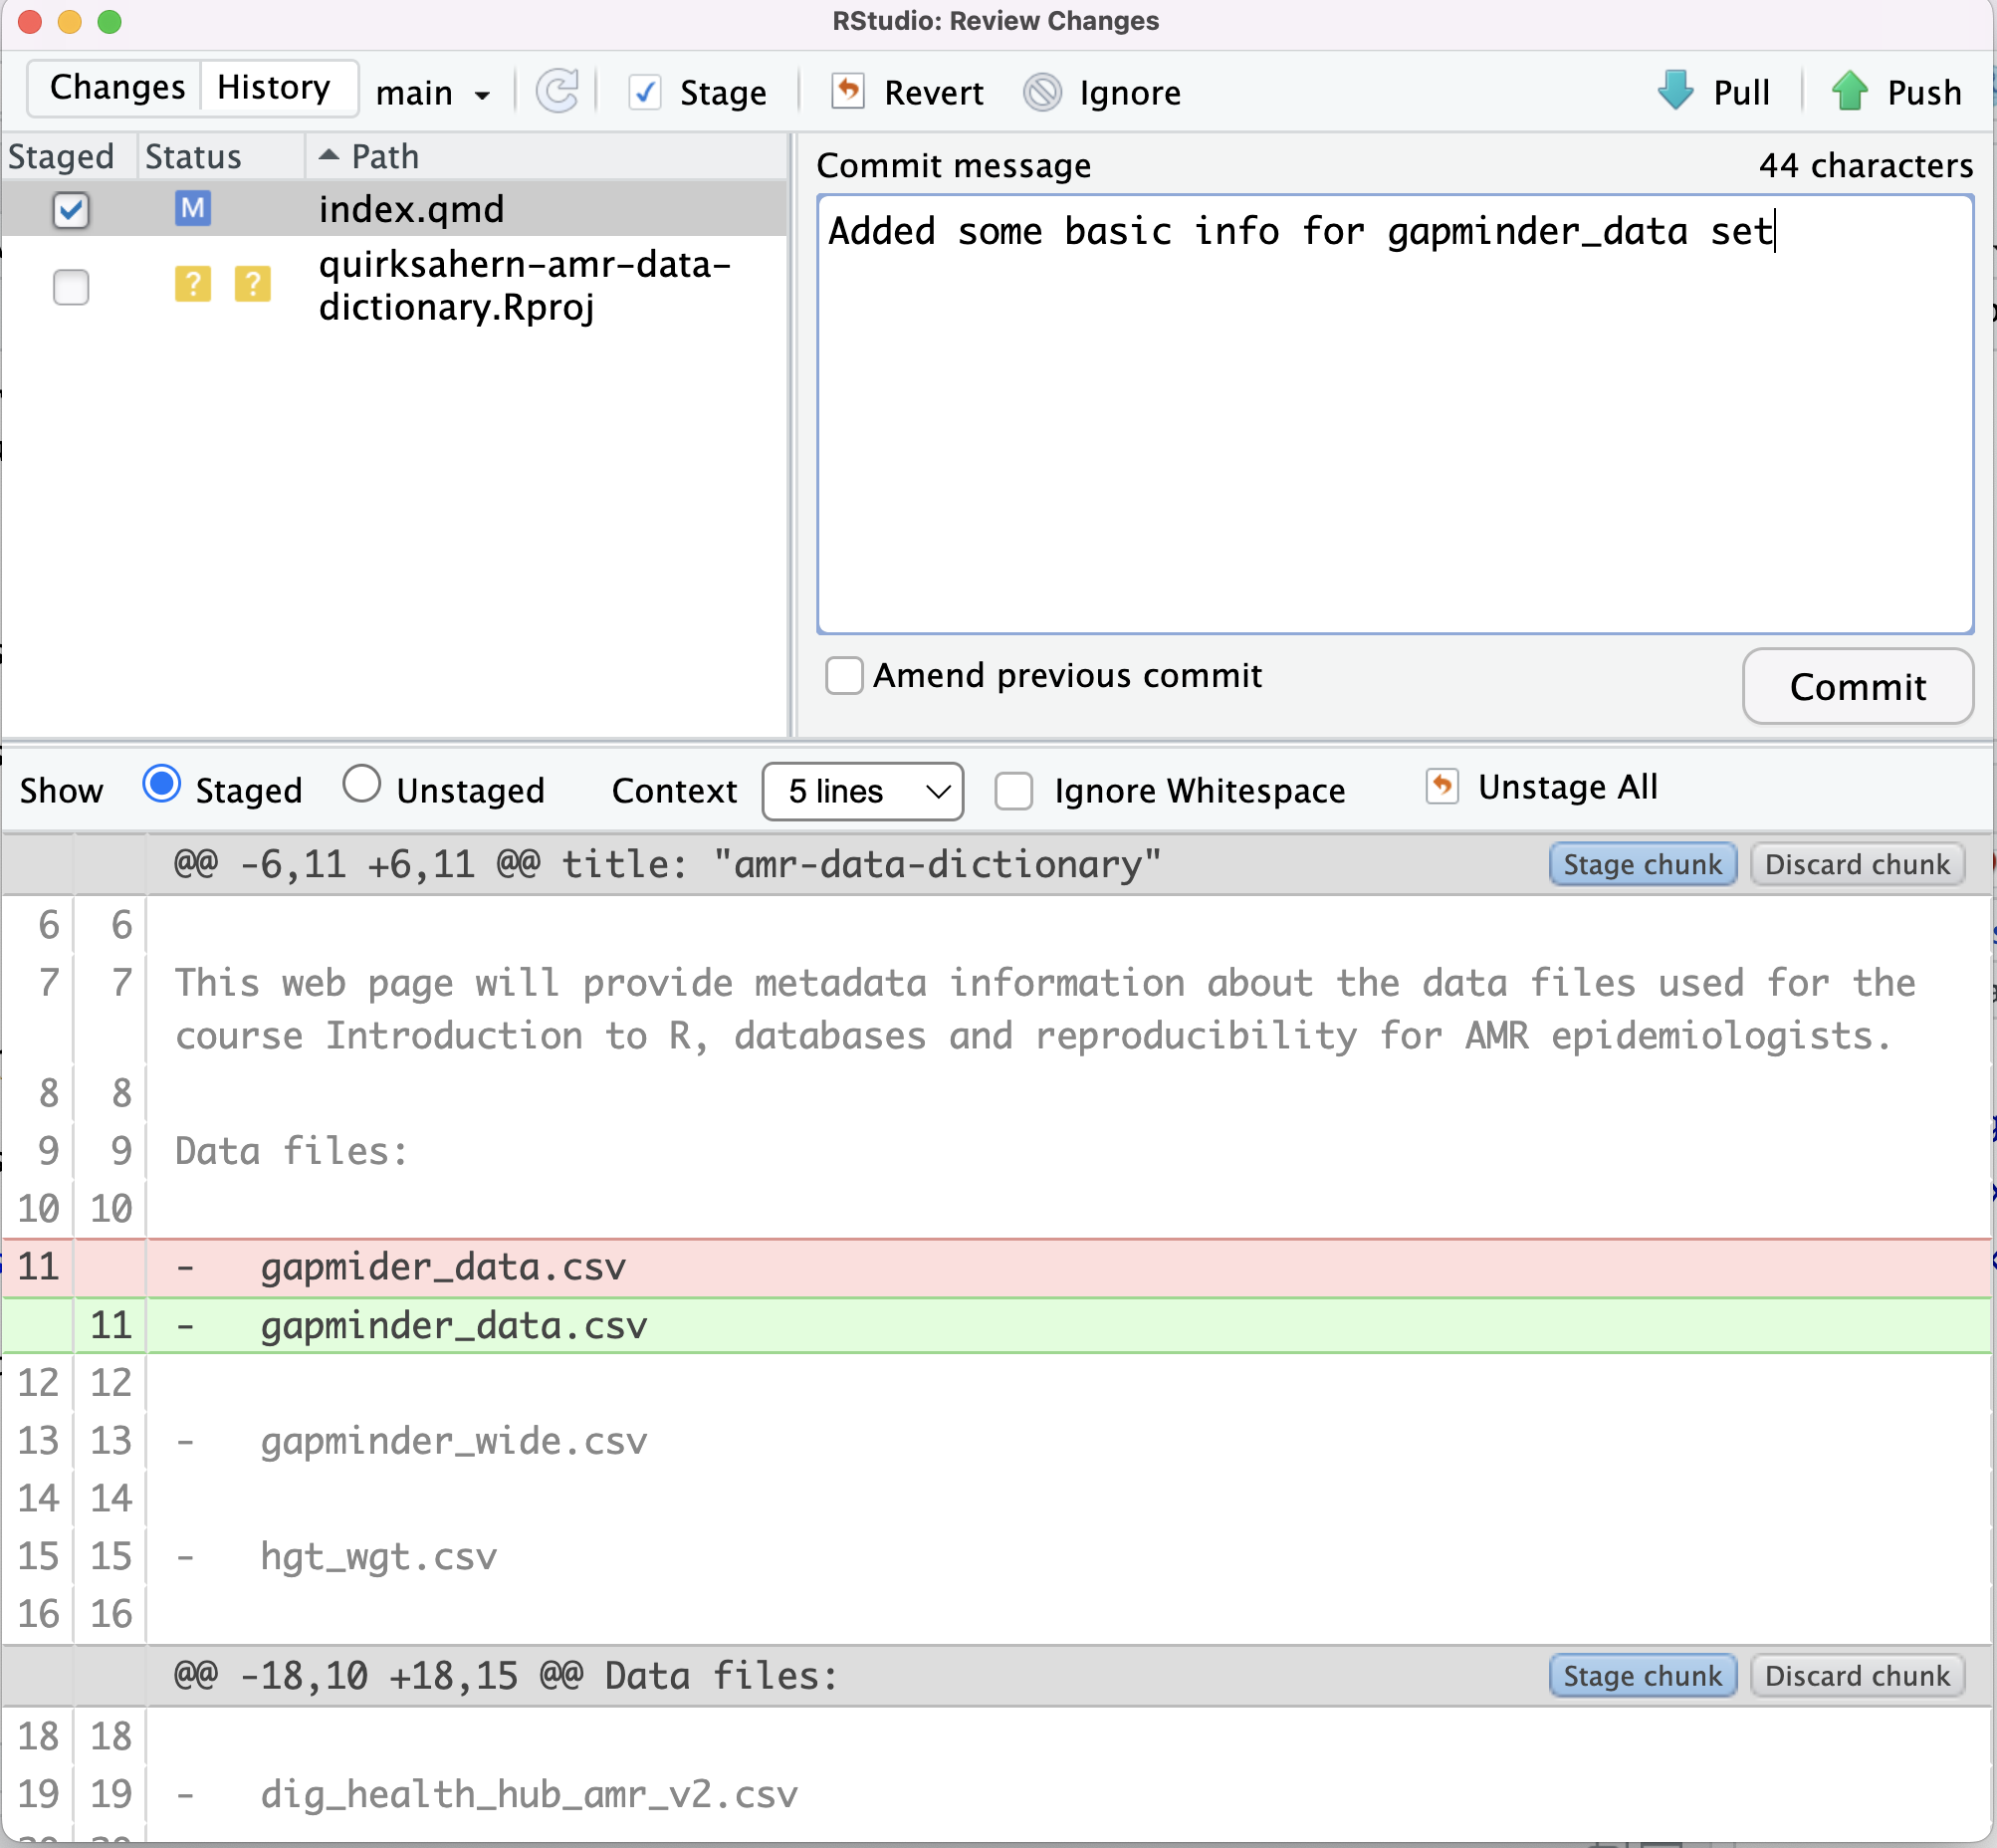Click the Status column header
The height and width of the screenshot is (1848, 1997).
click(220, 157)
